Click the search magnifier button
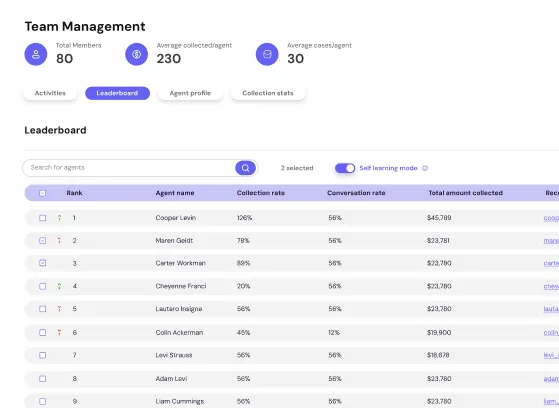Screen dimensions: 559x408 pyautogui.click(x=245, y=168)
